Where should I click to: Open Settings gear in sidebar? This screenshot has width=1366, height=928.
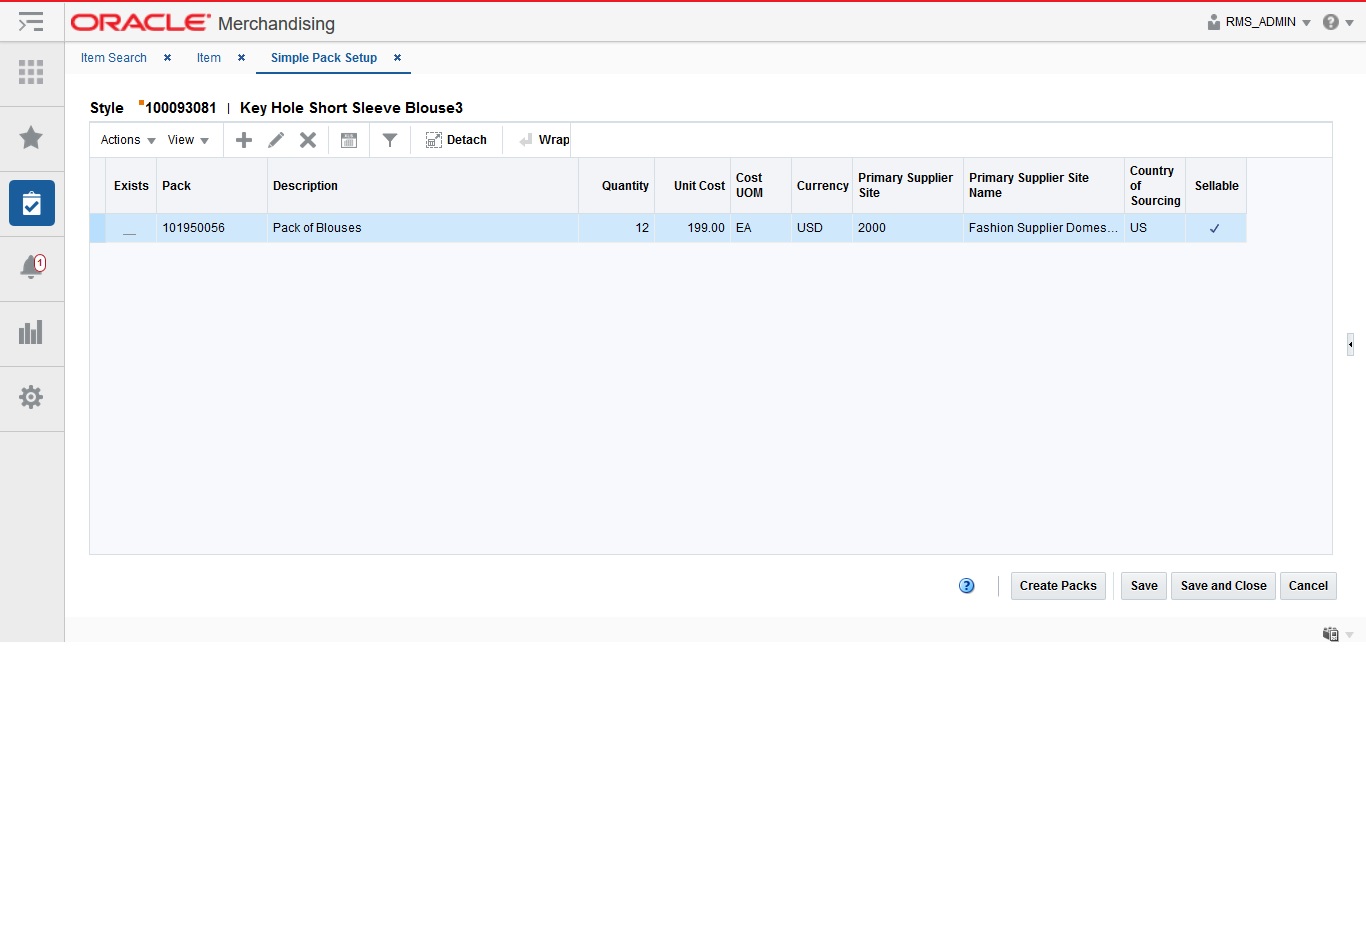tap(31, 397)
